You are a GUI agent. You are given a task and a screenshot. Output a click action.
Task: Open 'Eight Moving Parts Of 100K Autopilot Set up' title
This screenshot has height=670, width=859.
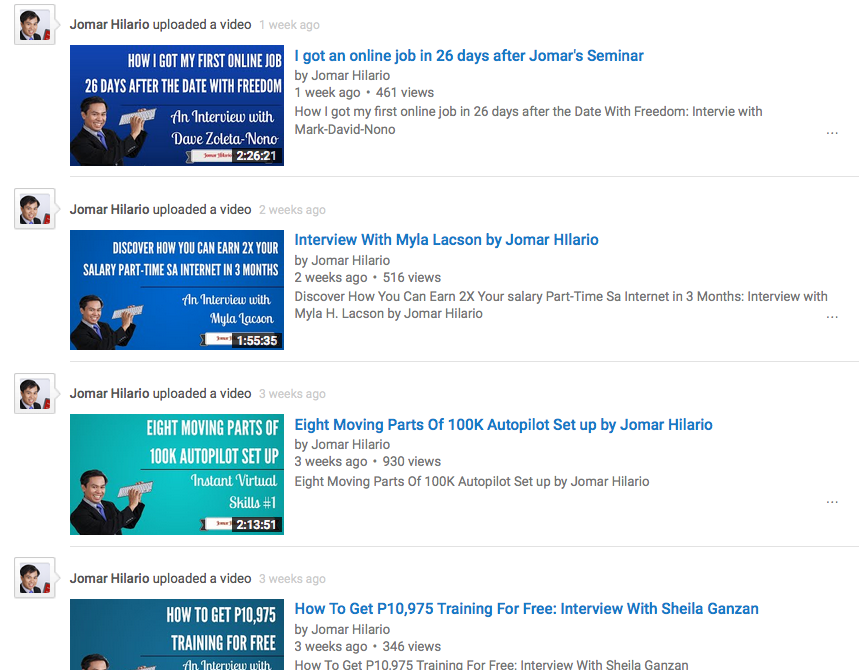[503, 425]
